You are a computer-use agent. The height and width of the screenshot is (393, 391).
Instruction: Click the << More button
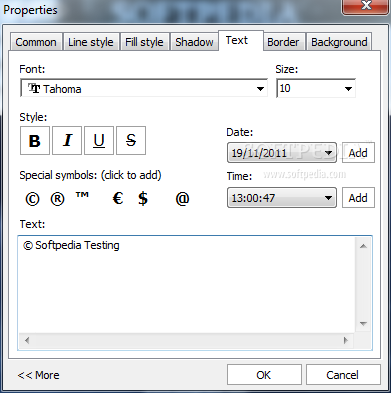[x=39, y=375]
